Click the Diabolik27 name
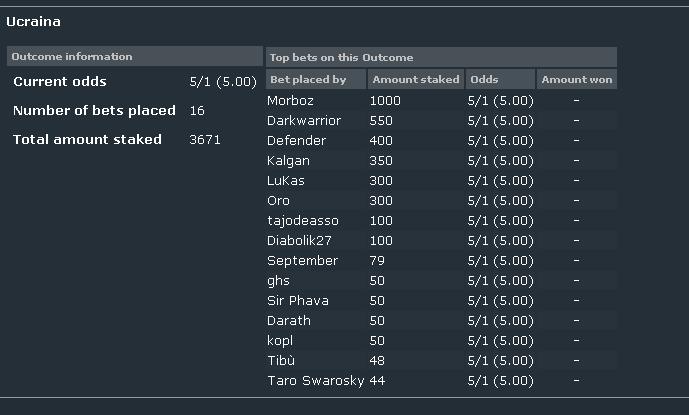The width and height of the screenshot is (689, 415). pyautogui.click(x=299, y=240)
